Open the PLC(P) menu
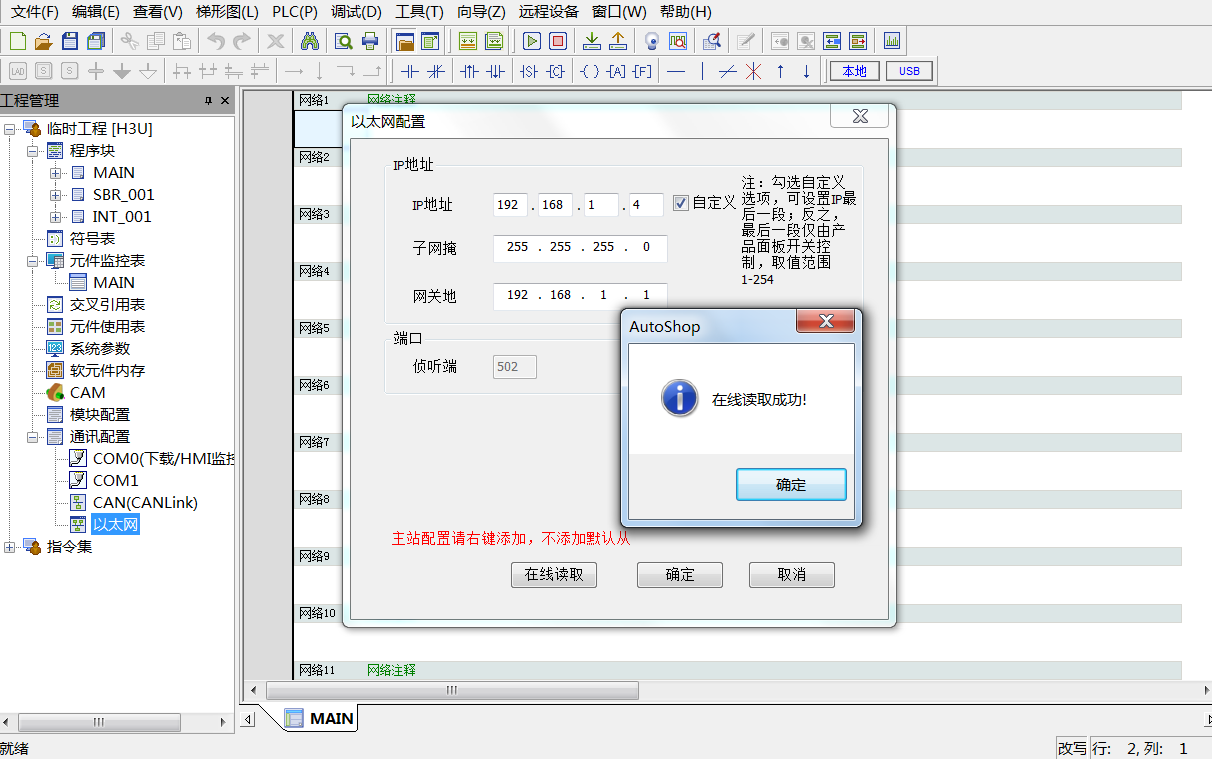The width and height of the screenshot is (1212, 759). click(x=295, y=12)
